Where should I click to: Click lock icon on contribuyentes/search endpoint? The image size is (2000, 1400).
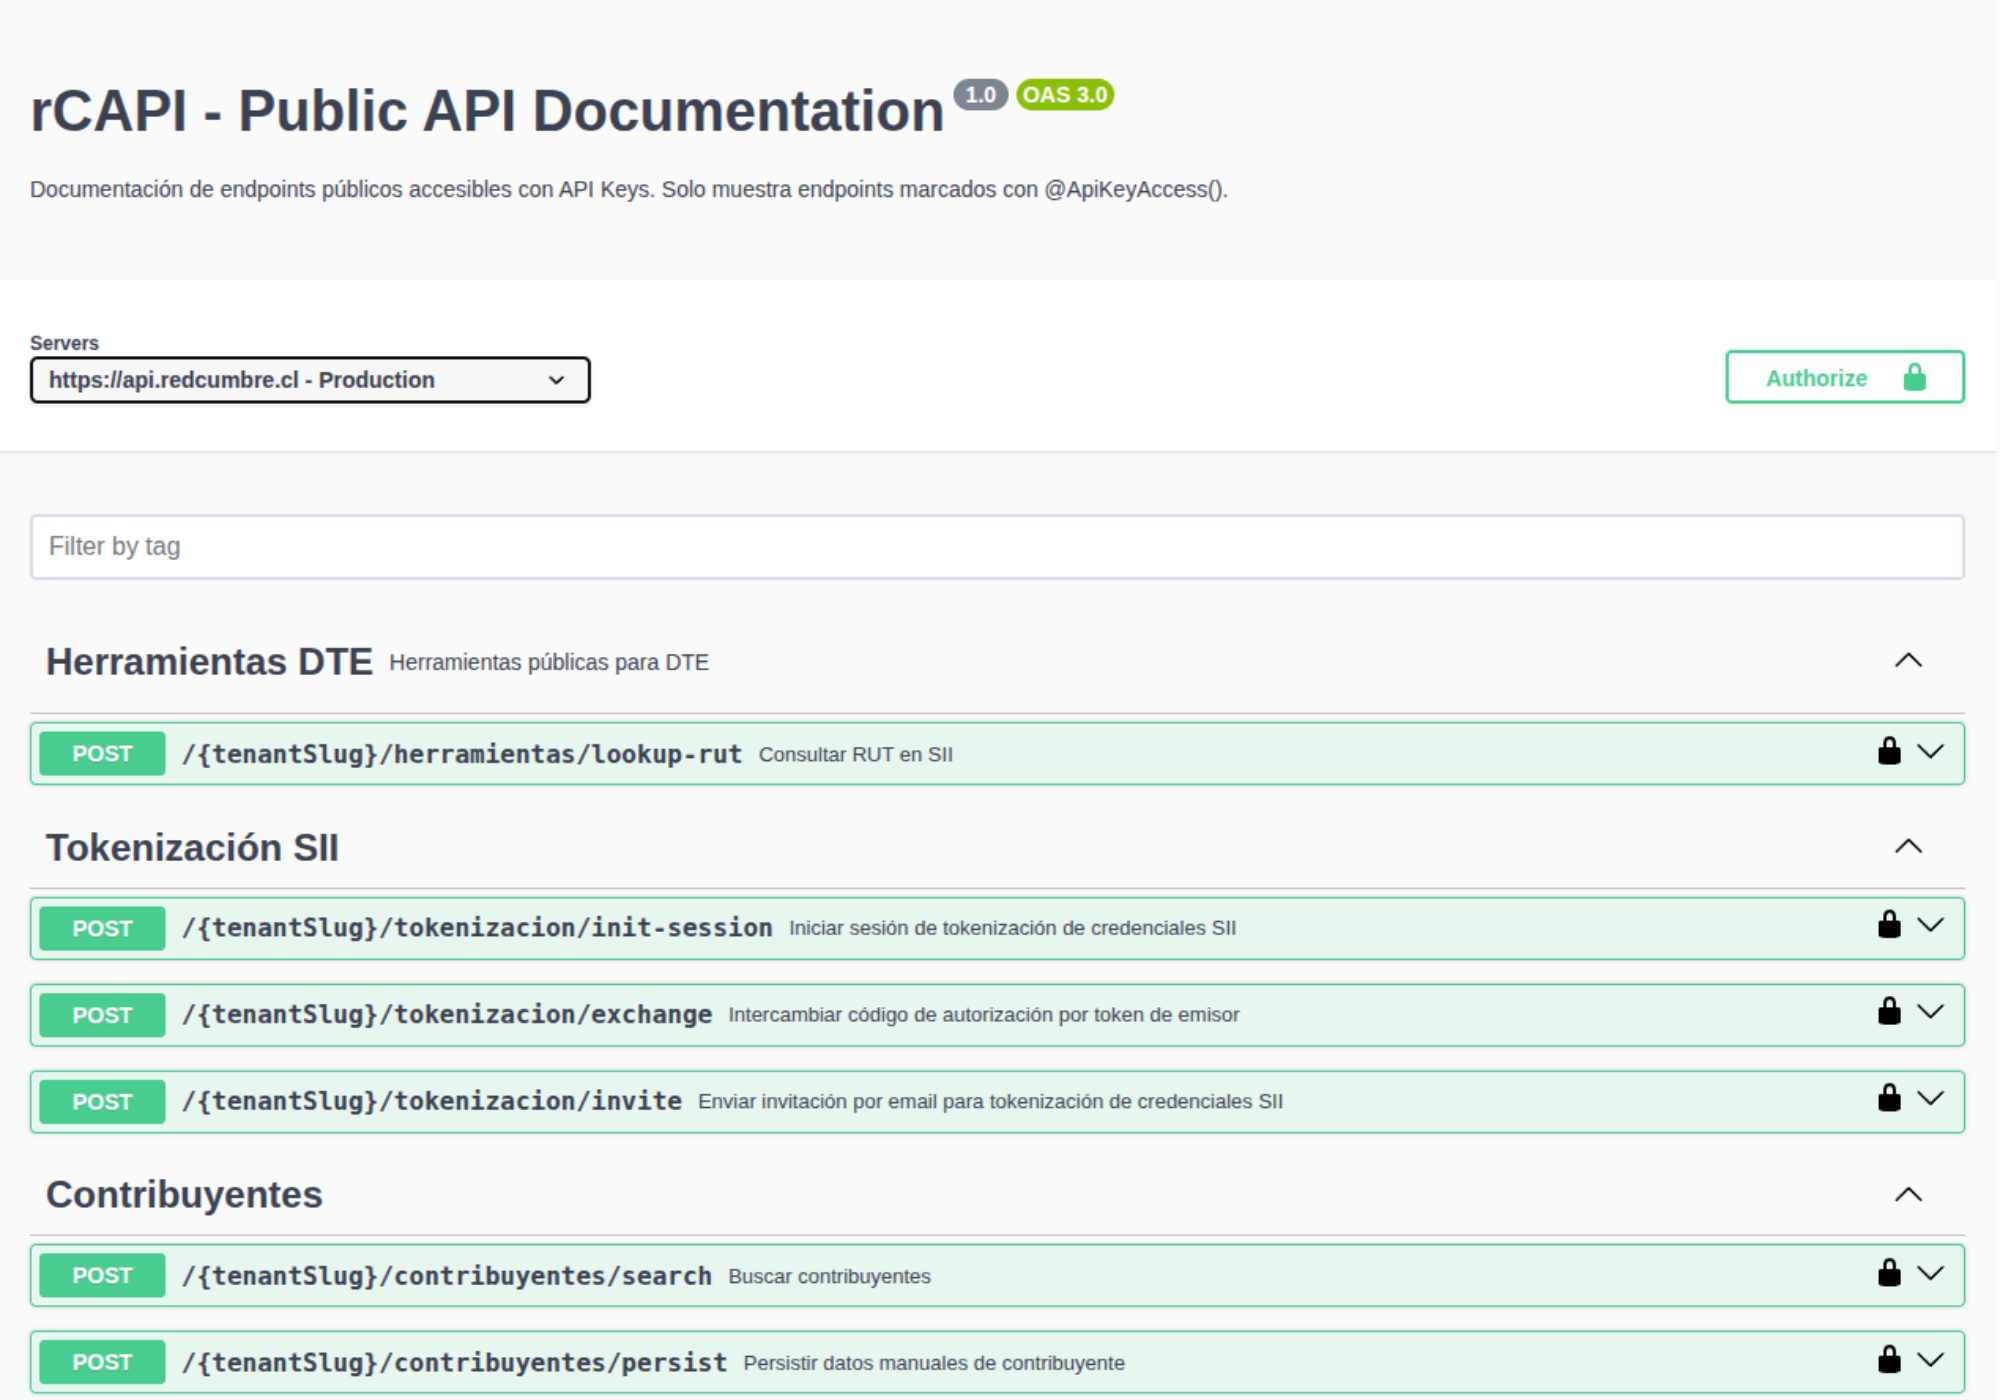click(1888, 1273)
